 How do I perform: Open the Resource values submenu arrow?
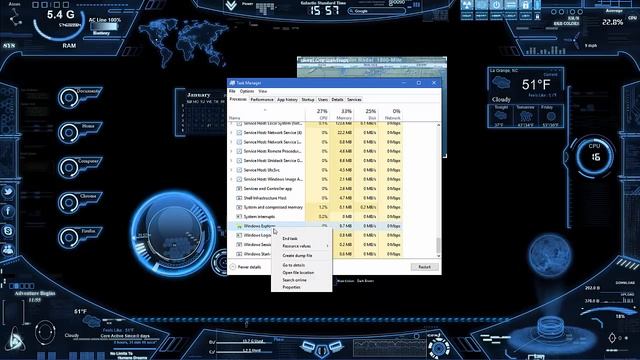[x=327, y=246]
